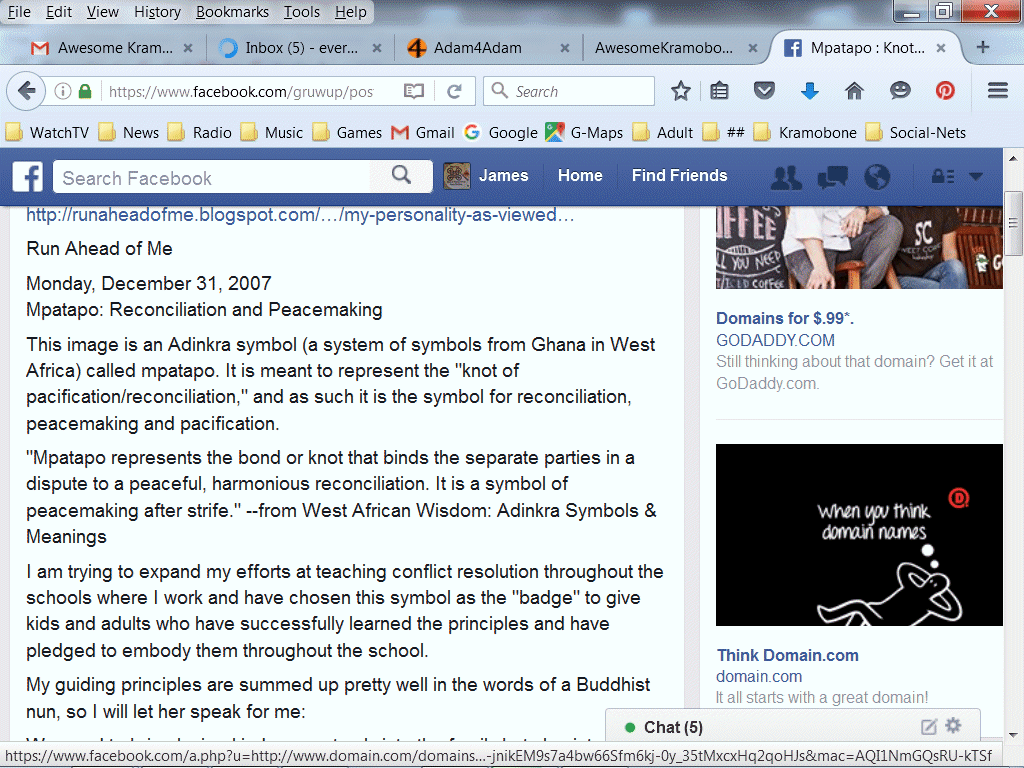
Task: Open the Adult bookmarks folder
Action: (663, 133)
